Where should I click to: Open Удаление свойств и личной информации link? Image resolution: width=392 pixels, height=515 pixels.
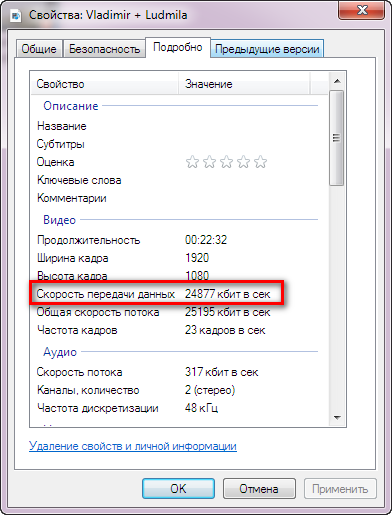point(133,446)
